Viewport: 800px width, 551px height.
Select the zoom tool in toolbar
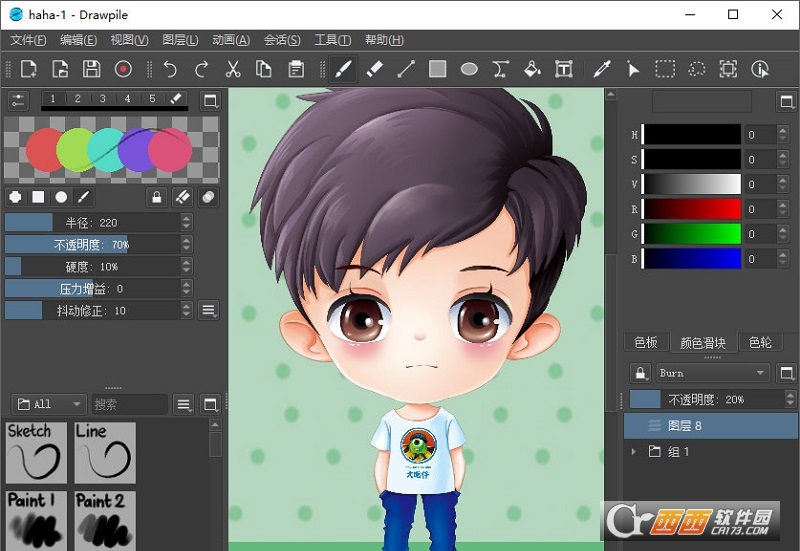(x=728, y=69)
